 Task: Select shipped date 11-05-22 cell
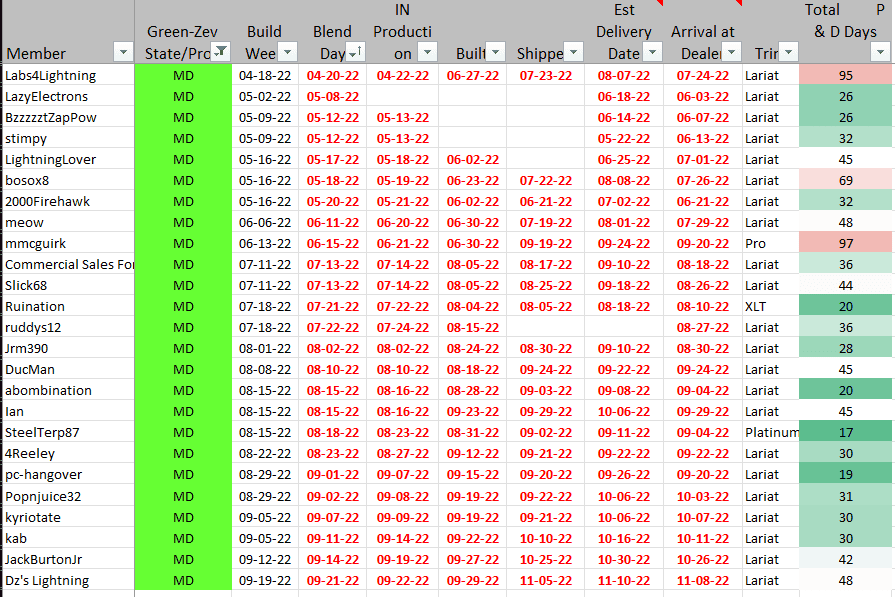pyautogui.click(x=544, y=580)
